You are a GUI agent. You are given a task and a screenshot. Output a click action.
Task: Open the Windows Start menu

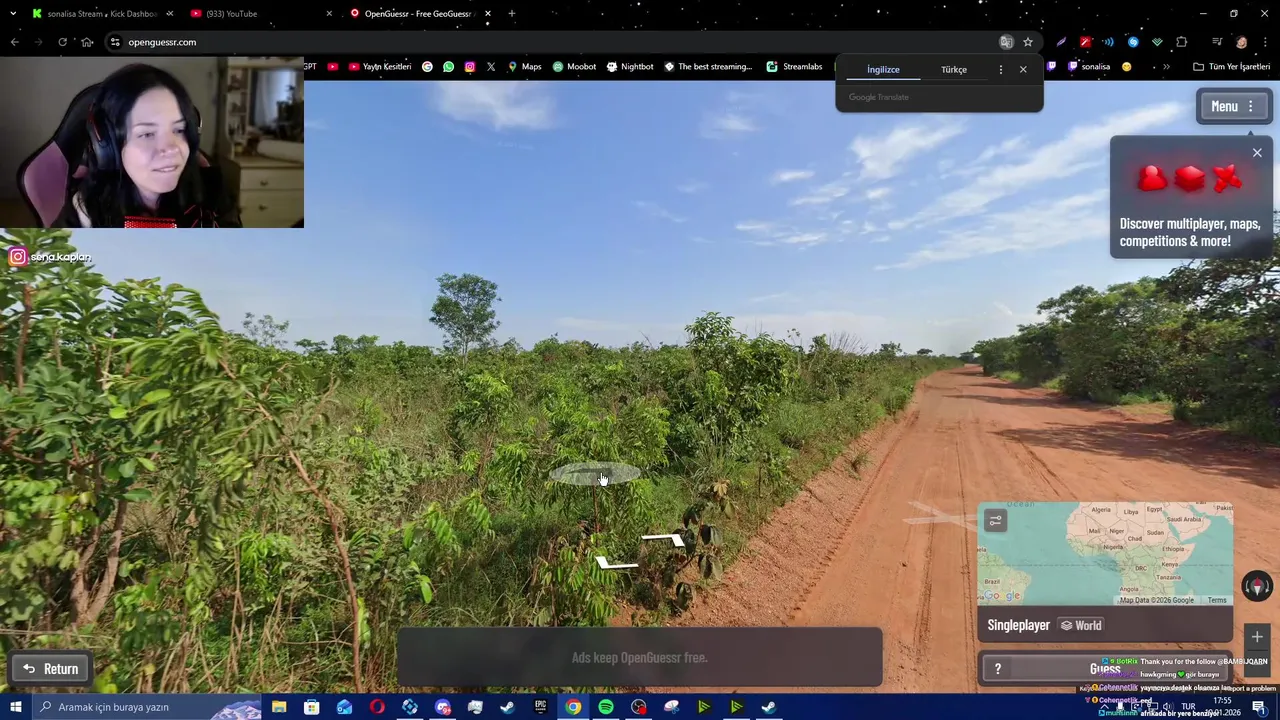[15, 707]
